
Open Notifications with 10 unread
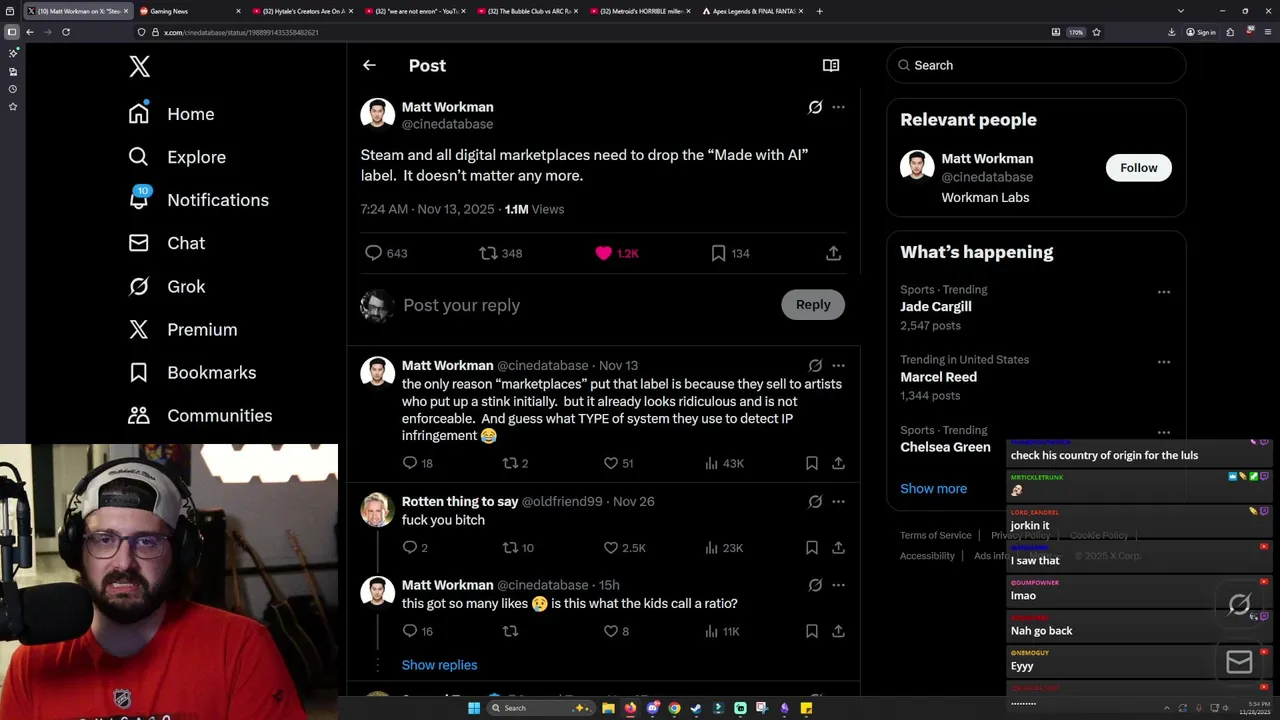click(x=198, y=200)
